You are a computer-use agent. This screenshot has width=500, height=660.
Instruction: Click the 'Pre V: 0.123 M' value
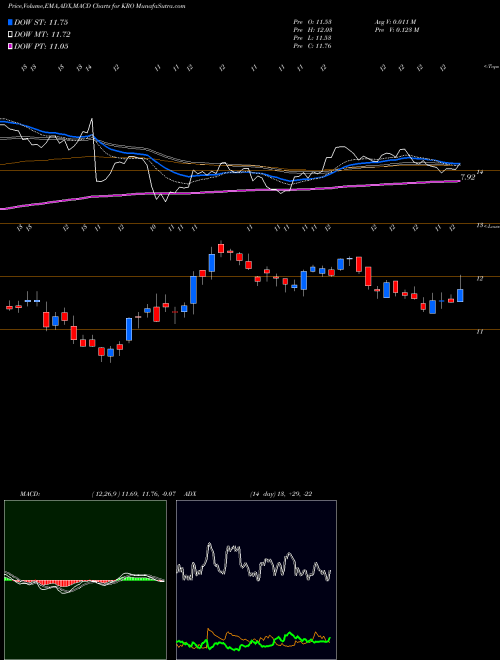coord(396,30)
